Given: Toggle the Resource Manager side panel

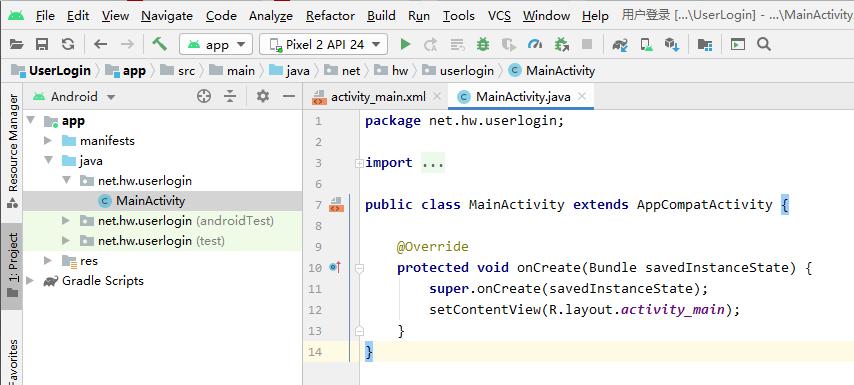Looking at the screenshot, I should (13, 151).
